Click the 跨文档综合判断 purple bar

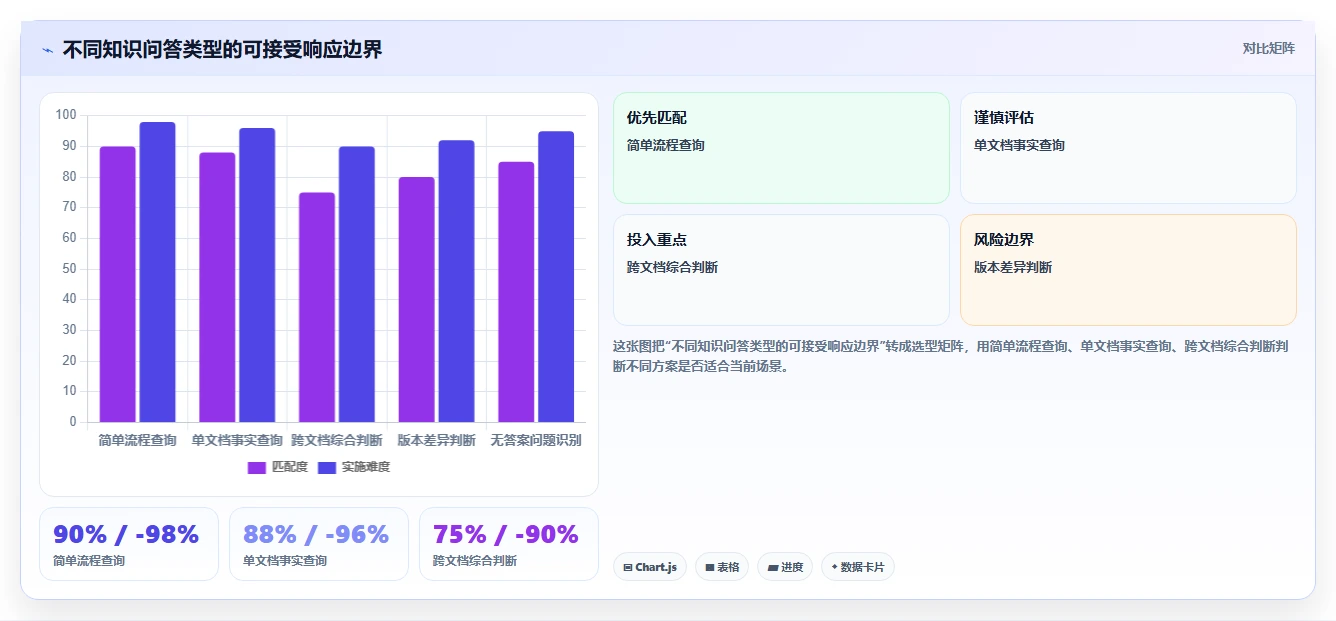pyautogui.click(x=317, y=307)
